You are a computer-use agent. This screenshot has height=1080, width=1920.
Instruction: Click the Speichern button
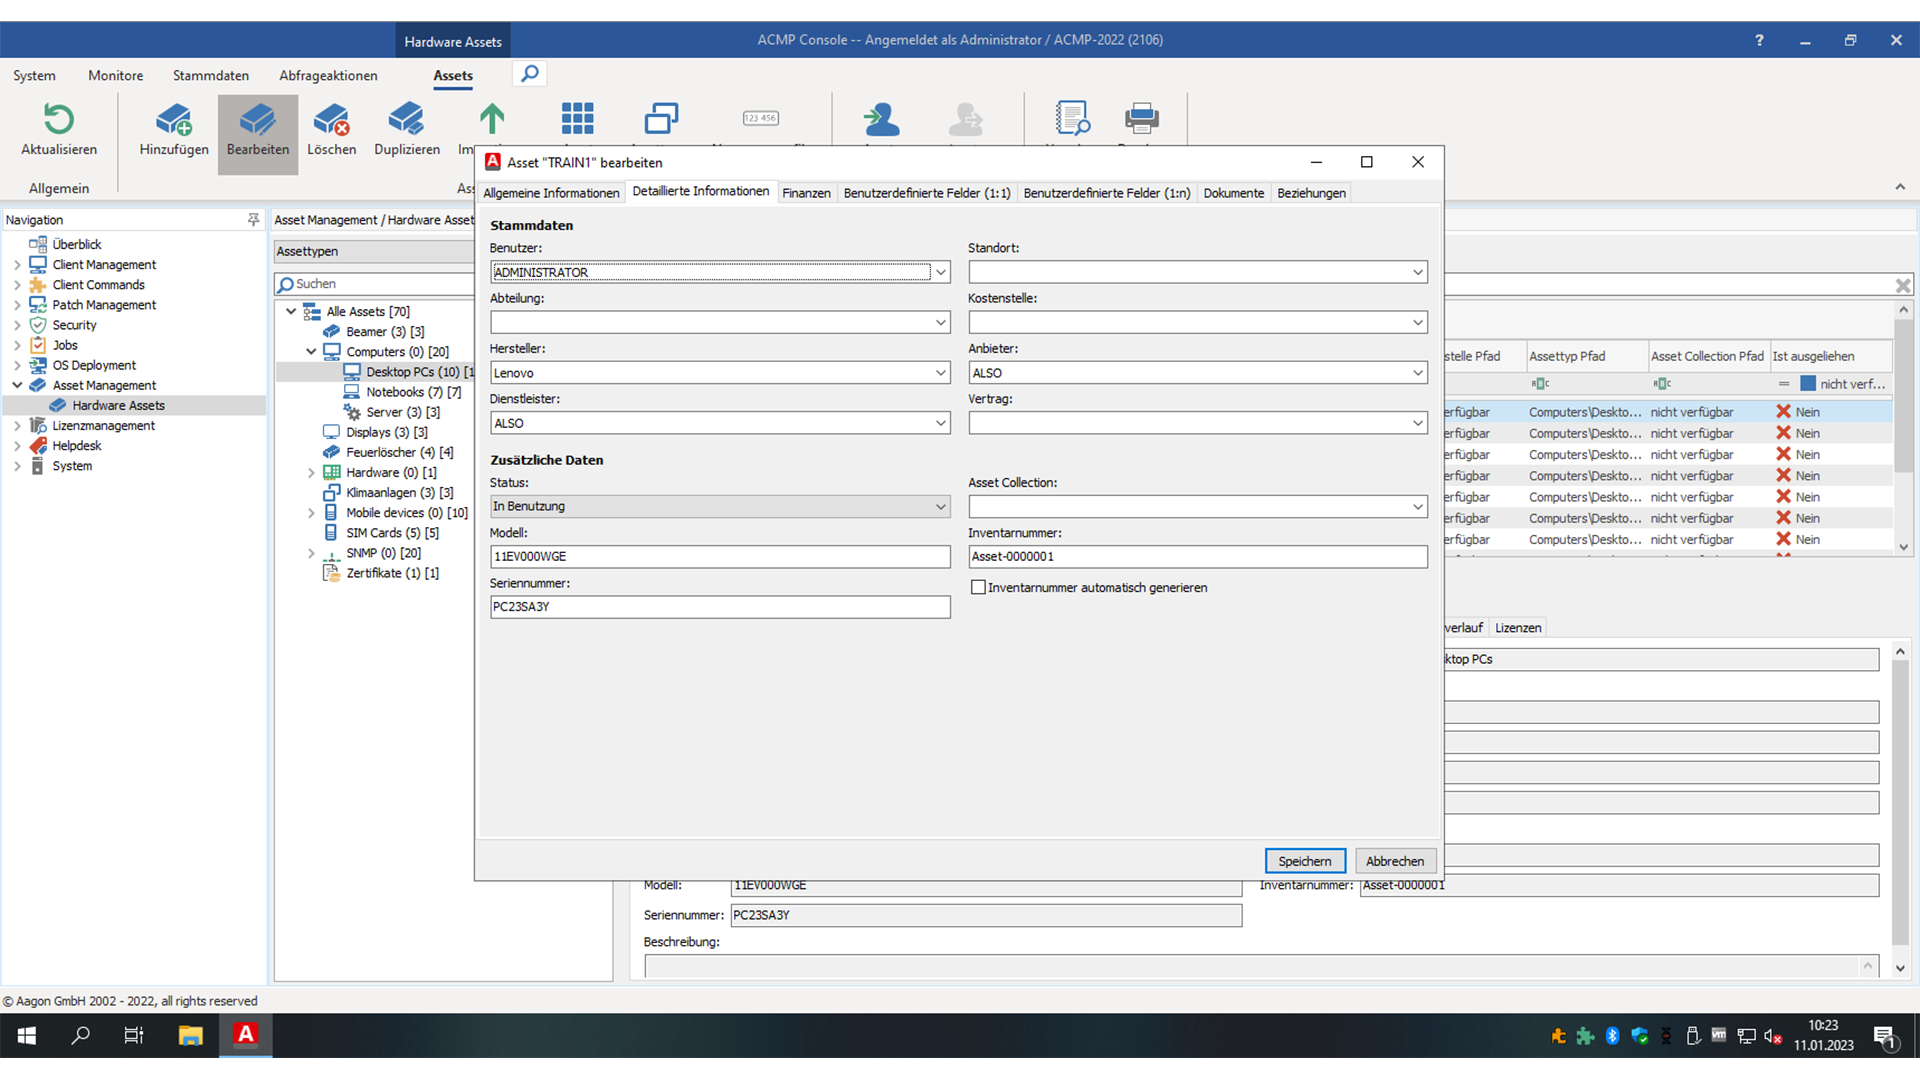[x=1305, y=860]
